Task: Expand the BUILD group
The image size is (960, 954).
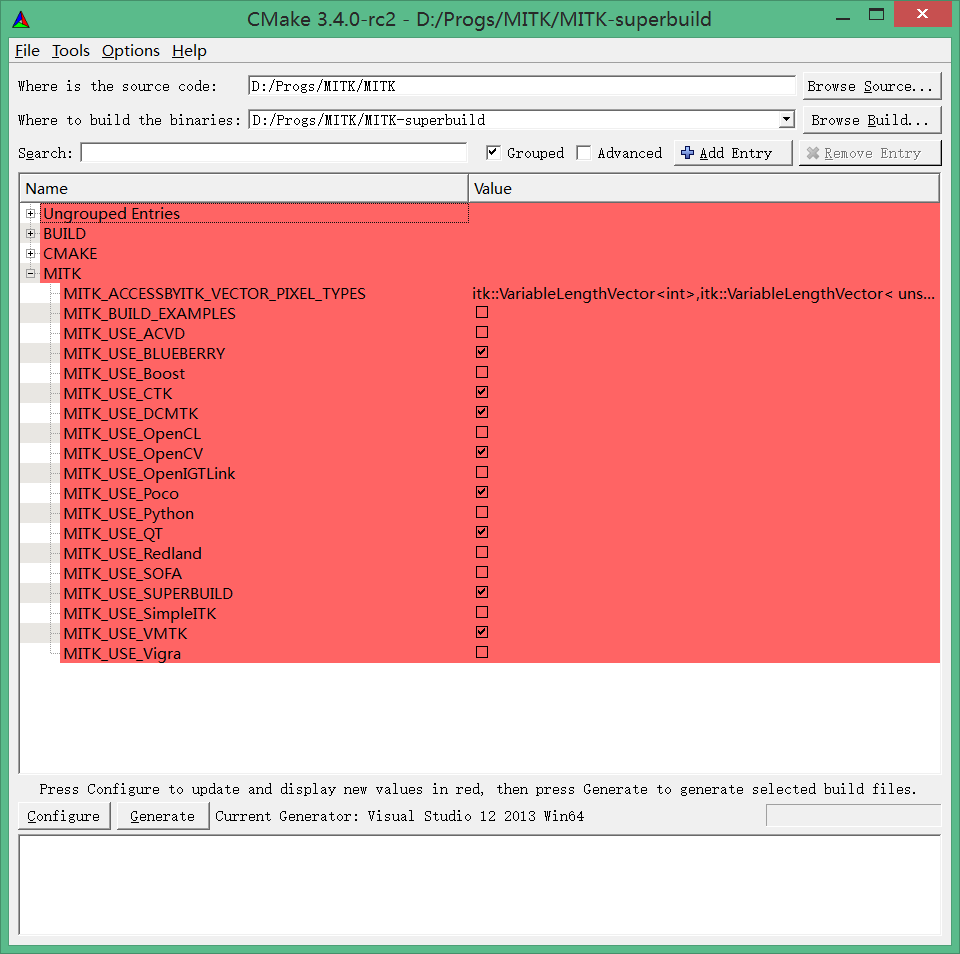Action: (31, 234)
